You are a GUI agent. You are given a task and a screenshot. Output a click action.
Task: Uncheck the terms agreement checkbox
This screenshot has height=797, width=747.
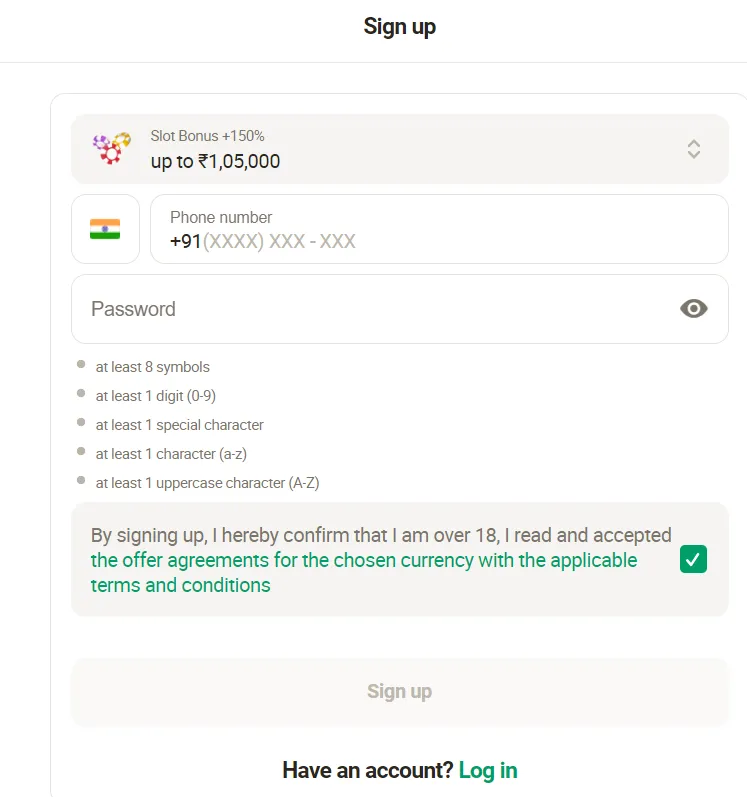click(693, 559)
